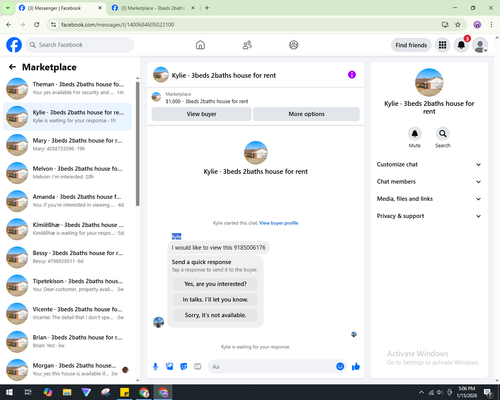Open Vicente conversation in the list

pyautogui.click(x=67, y=313)
